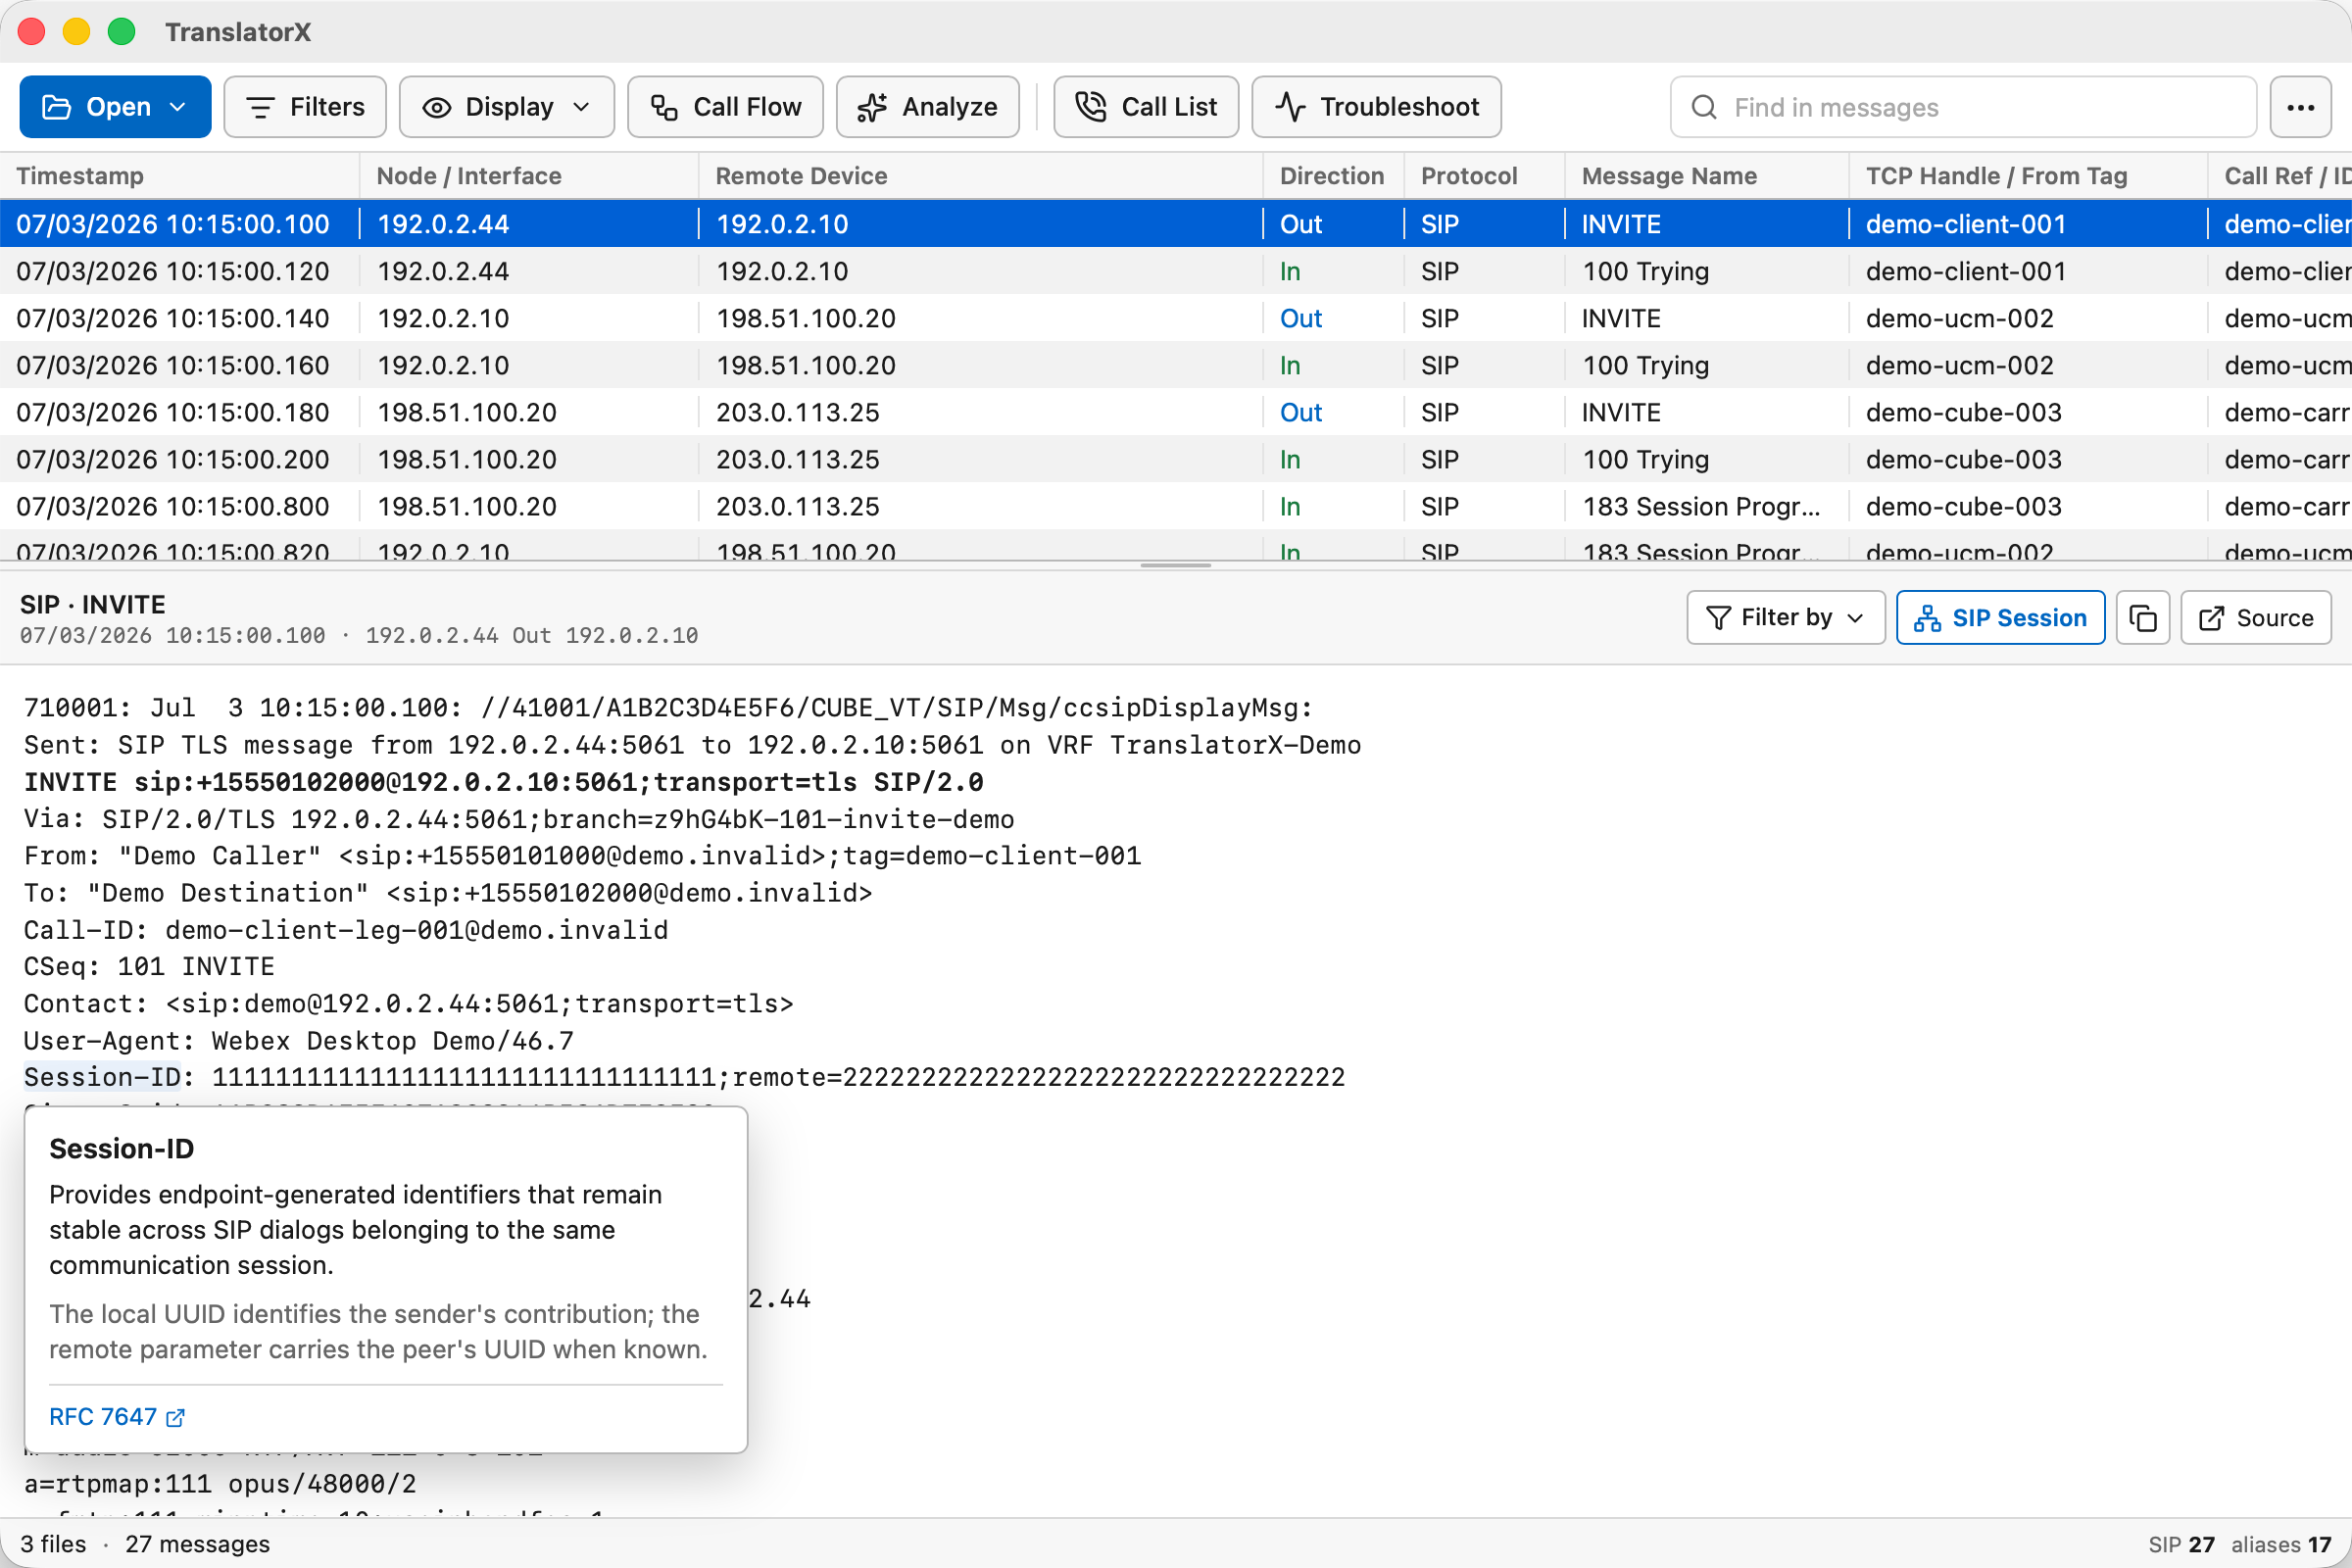Open the RFC 7647 link
This screenshot has height=1568, width=2352.
coord(117,1417)
